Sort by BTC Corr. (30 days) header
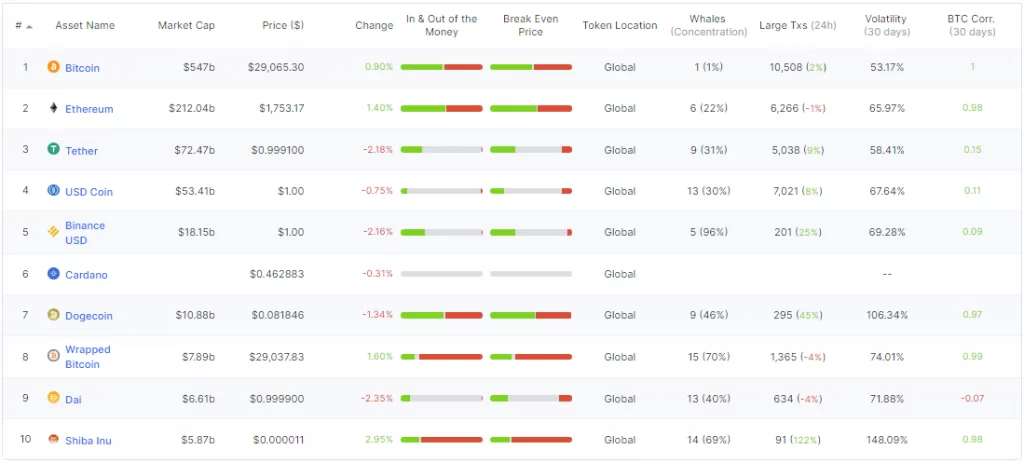This screenshot has width=1024, height=463. [x=972, y=25]
